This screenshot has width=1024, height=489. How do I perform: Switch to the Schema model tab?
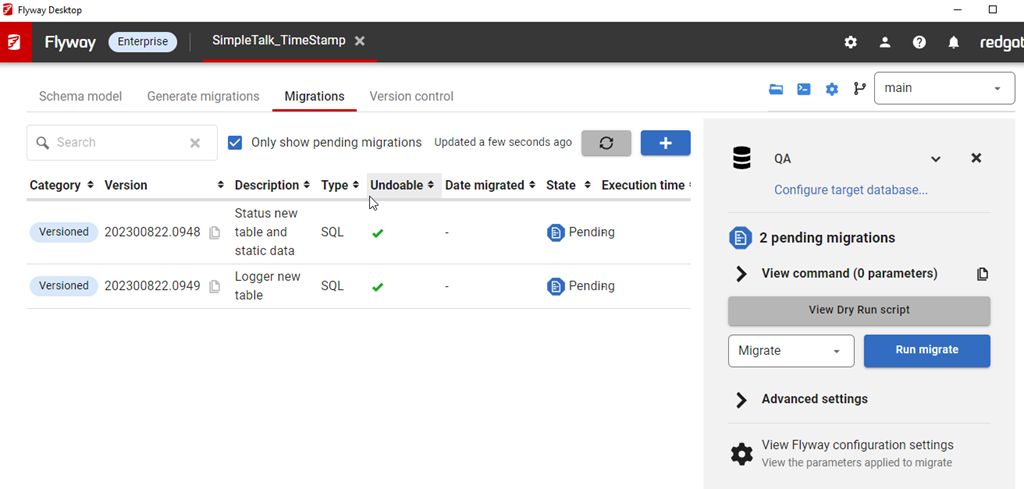(80, 97)
